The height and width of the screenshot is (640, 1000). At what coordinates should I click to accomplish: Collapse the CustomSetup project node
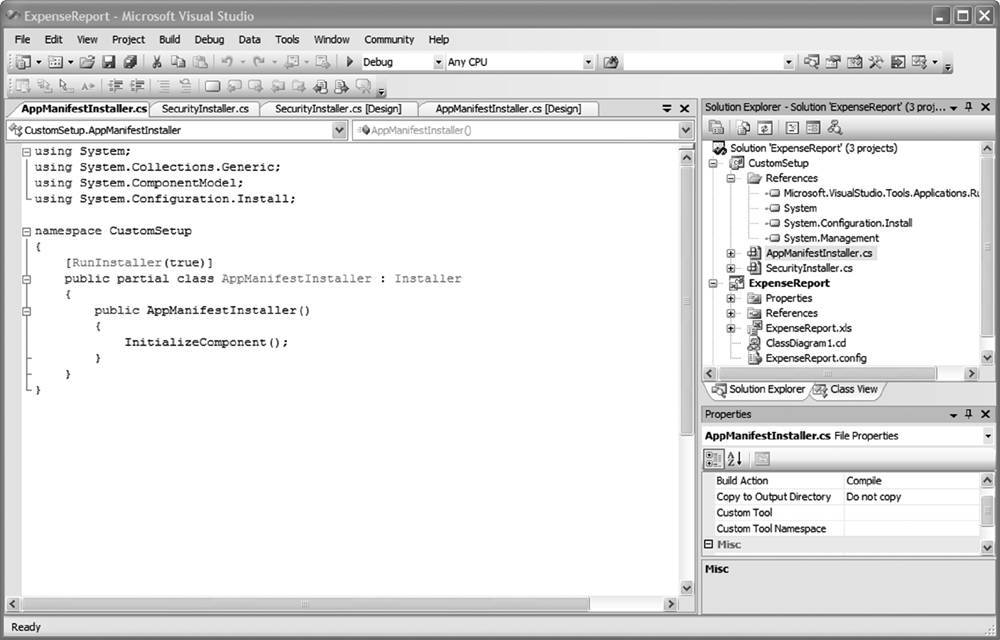coord(713,163)
